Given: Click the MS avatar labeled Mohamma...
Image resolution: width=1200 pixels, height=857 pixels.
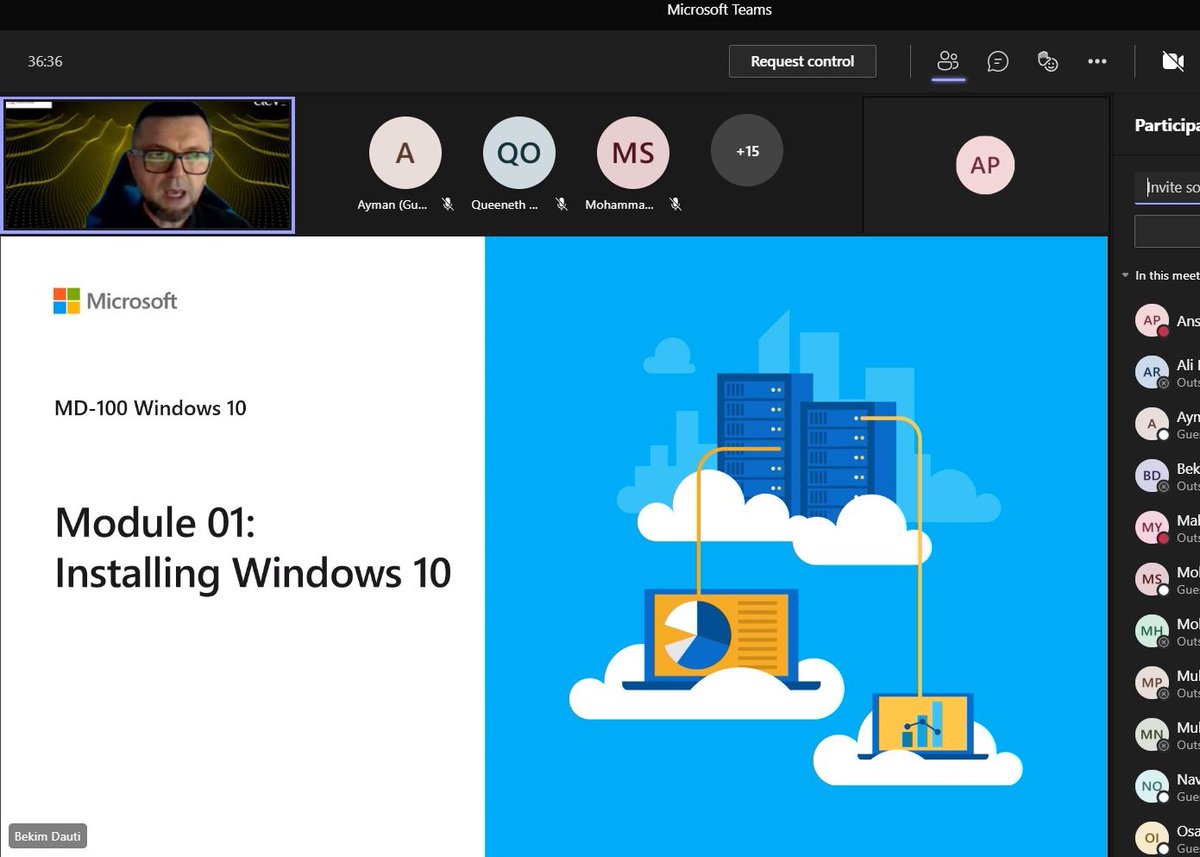Looking at the screenshot, I should 632,153.
